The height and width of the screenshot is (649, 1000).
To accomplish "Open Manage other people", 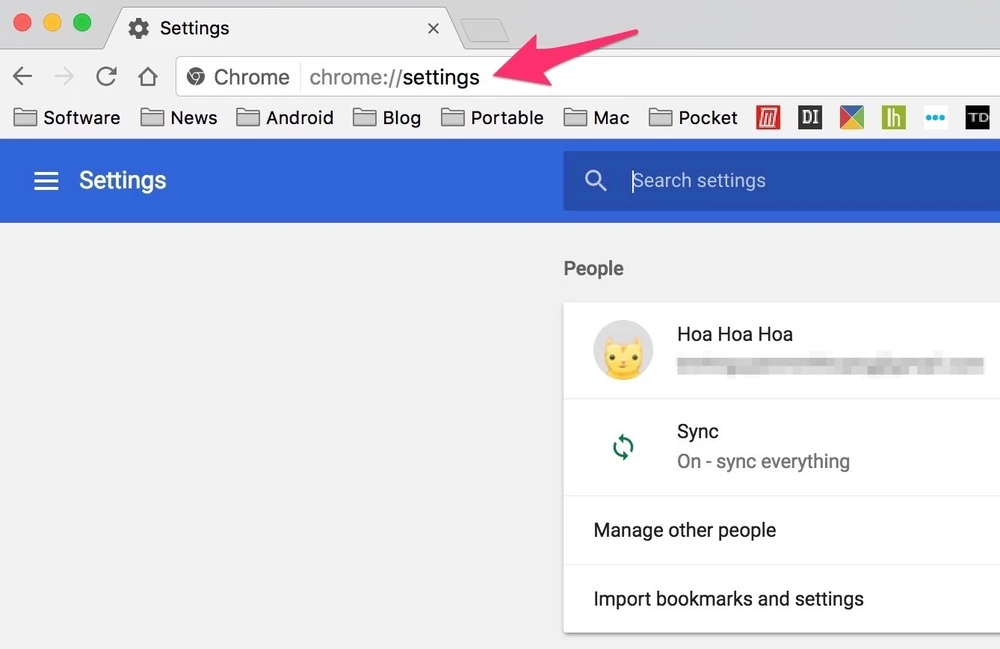I will tap(685, 530).
